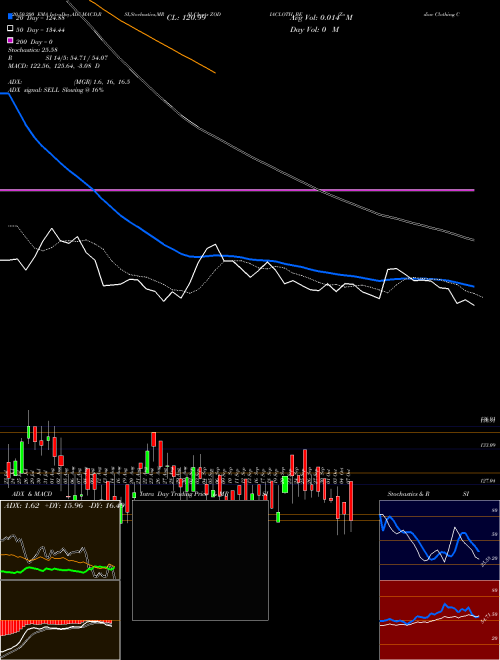Screen dimensions: 500x660
Task: Click the 127.94 price axis label
Action: 487,480
